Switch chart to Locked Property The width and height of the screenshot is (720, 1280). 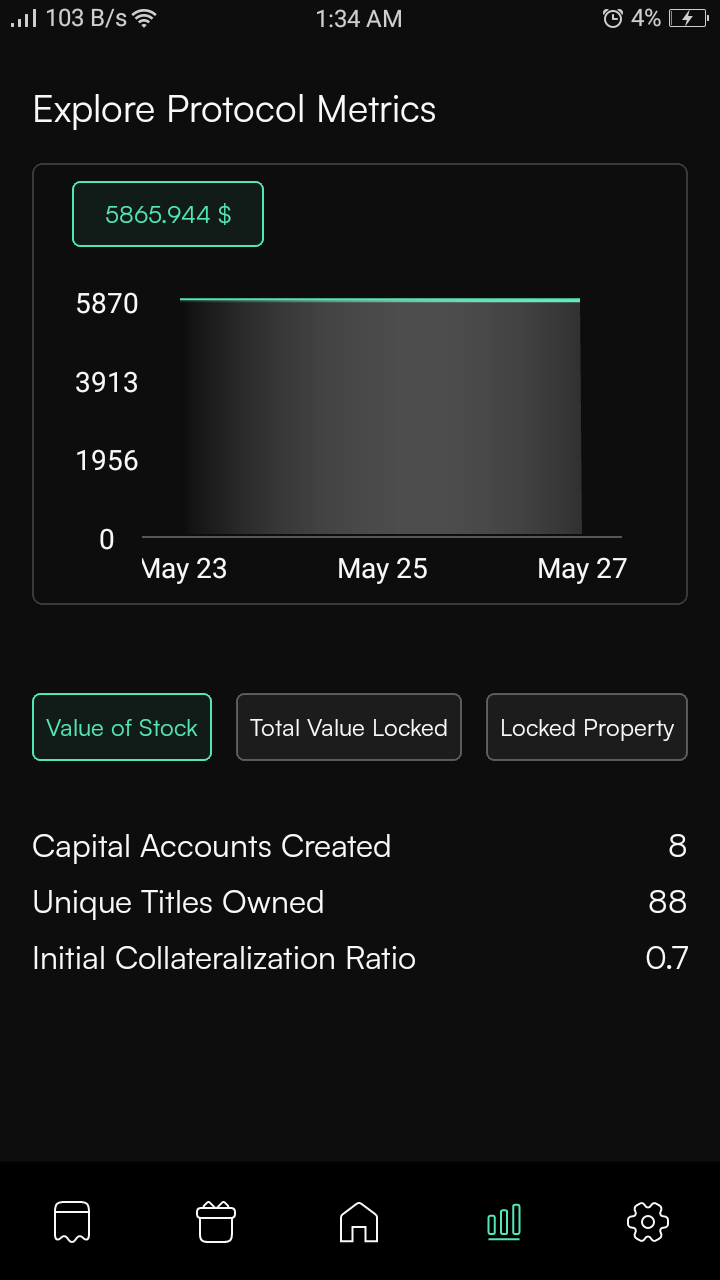tap(587, 727)
